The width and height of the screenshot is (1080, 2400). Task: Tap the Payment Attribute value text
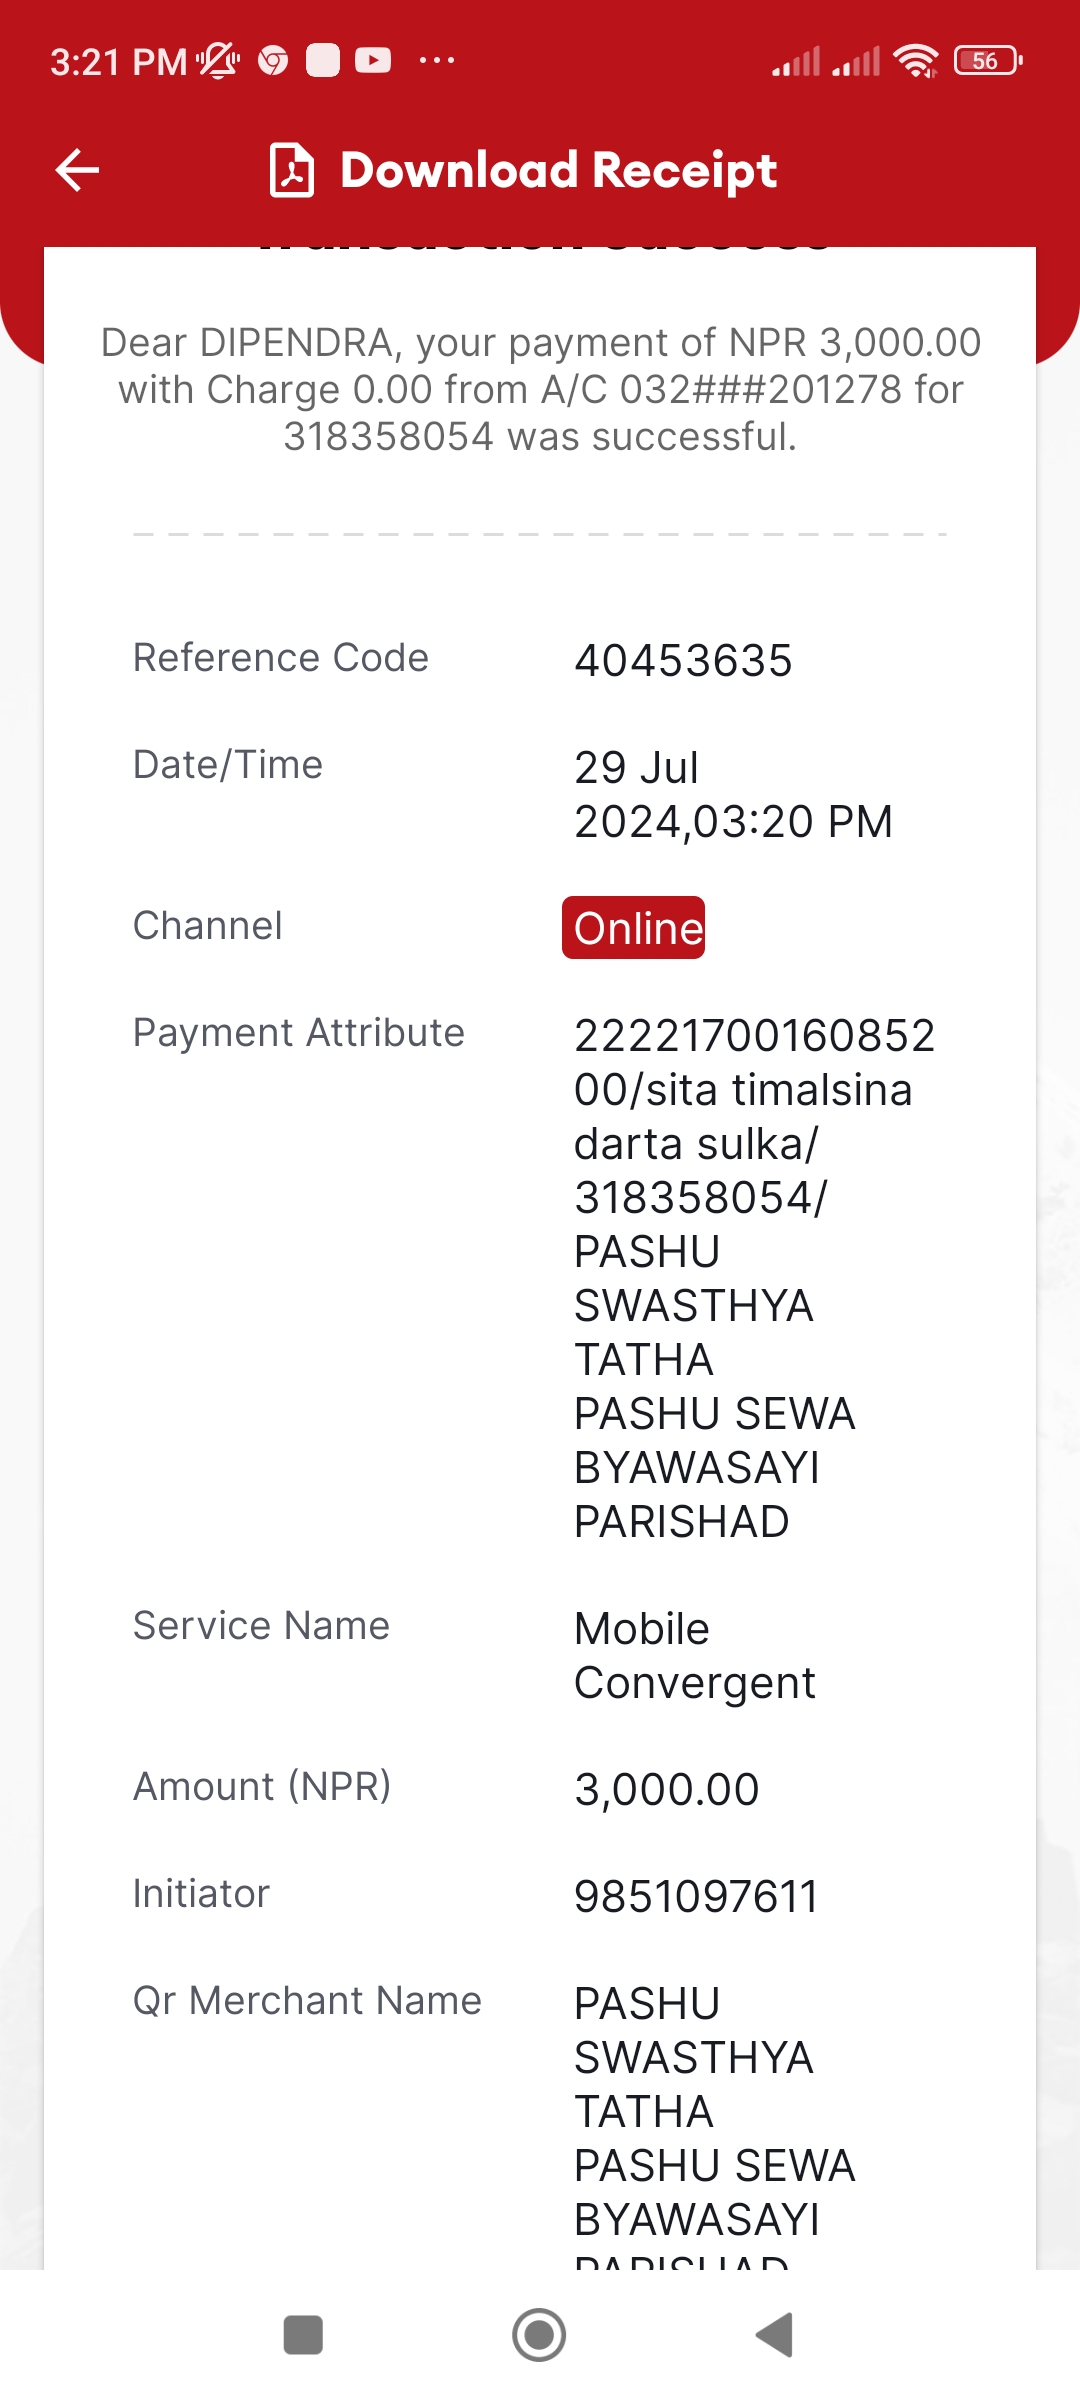(x=755, y=1279)
